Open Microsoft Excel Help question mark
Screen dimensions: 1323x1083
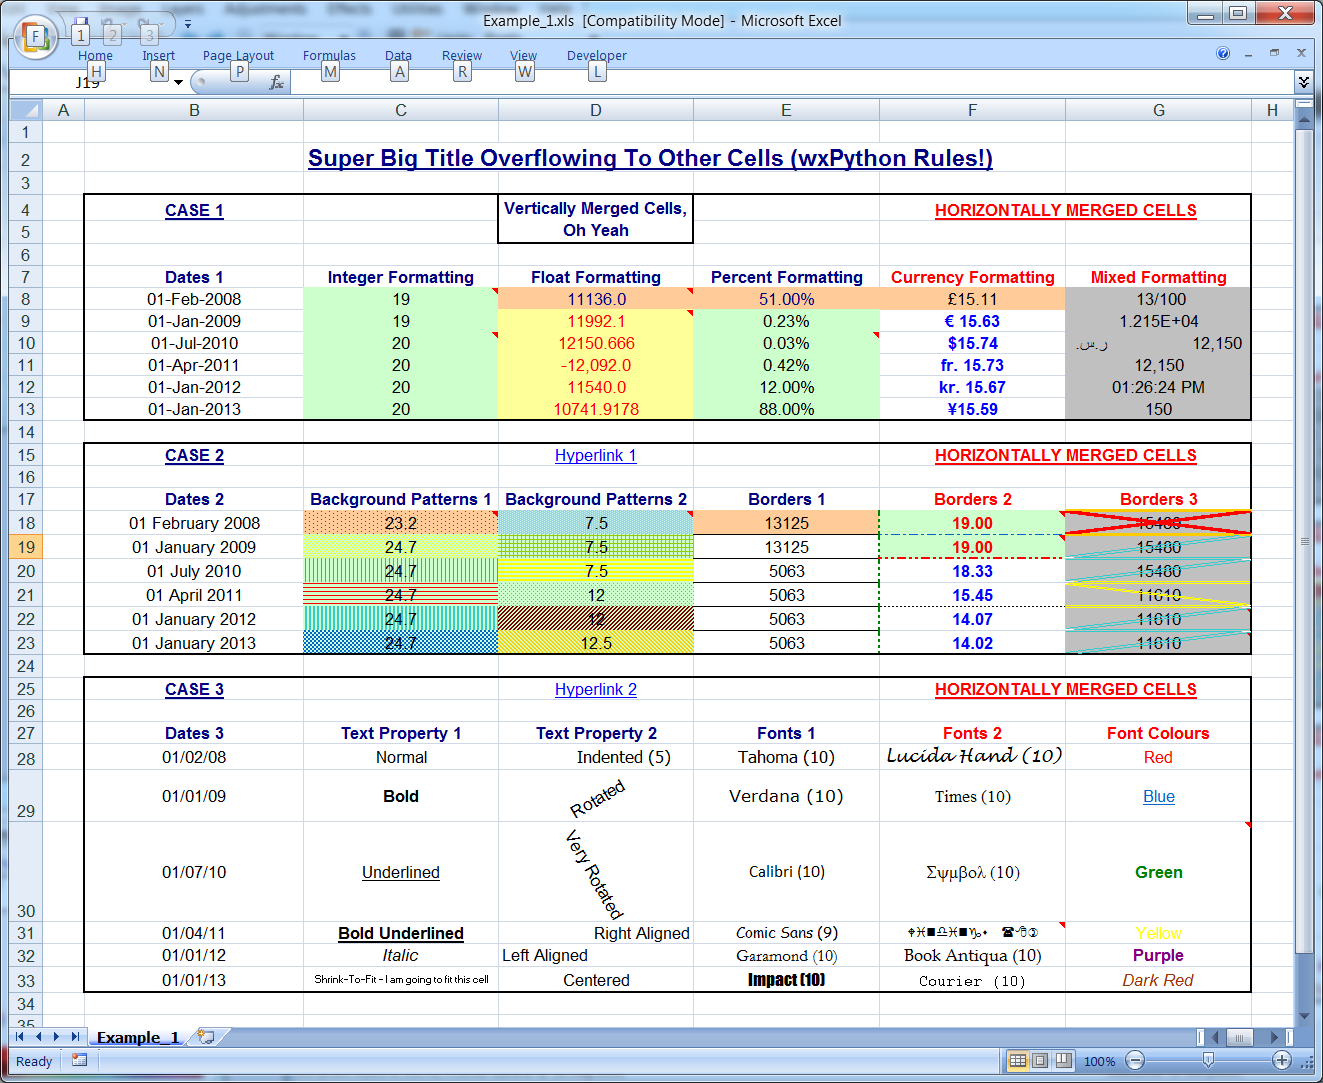tap(1223, 53)
